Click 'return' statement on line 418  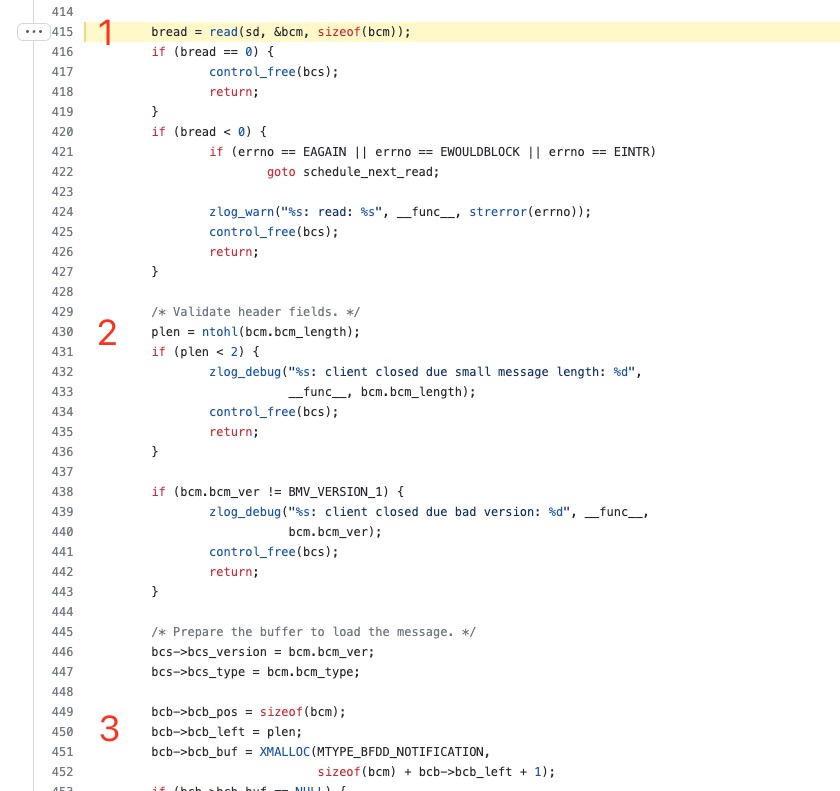point(231,92)
